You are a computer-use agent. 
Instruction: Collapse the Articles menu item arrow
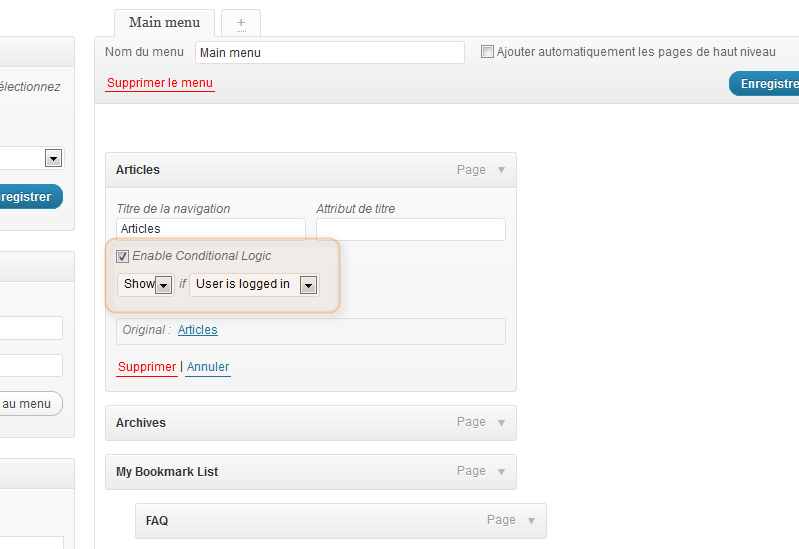(501, 170)
